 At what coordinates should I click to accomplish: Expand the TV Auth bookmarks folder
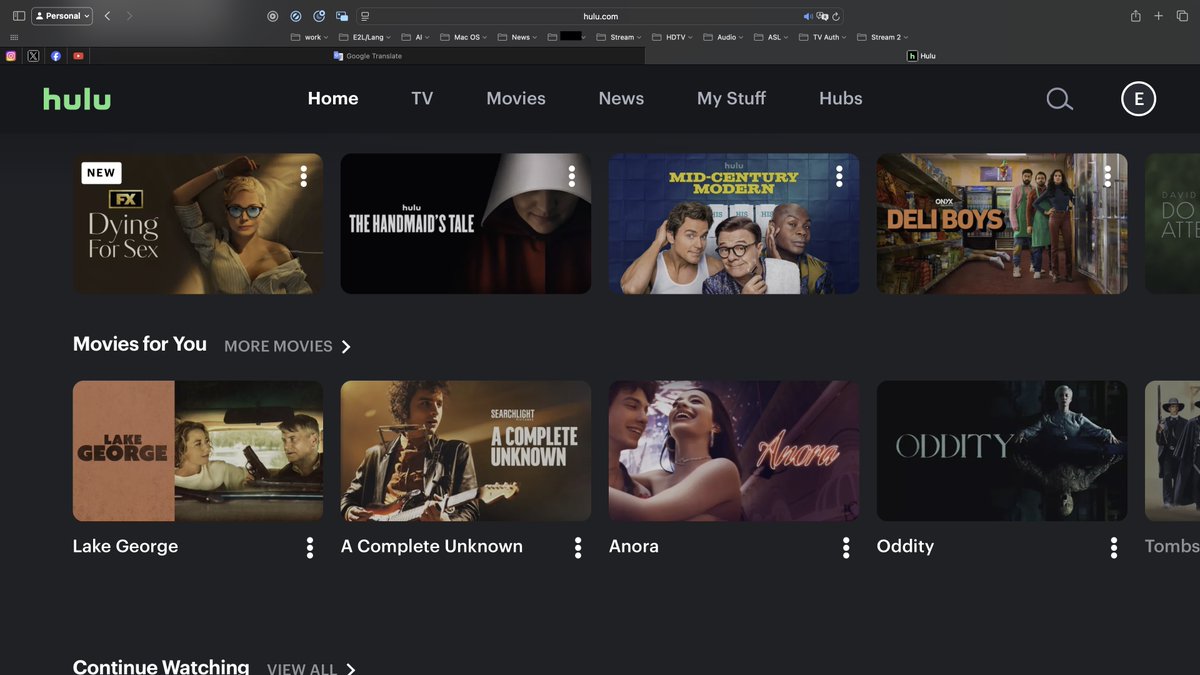point(822,37)
